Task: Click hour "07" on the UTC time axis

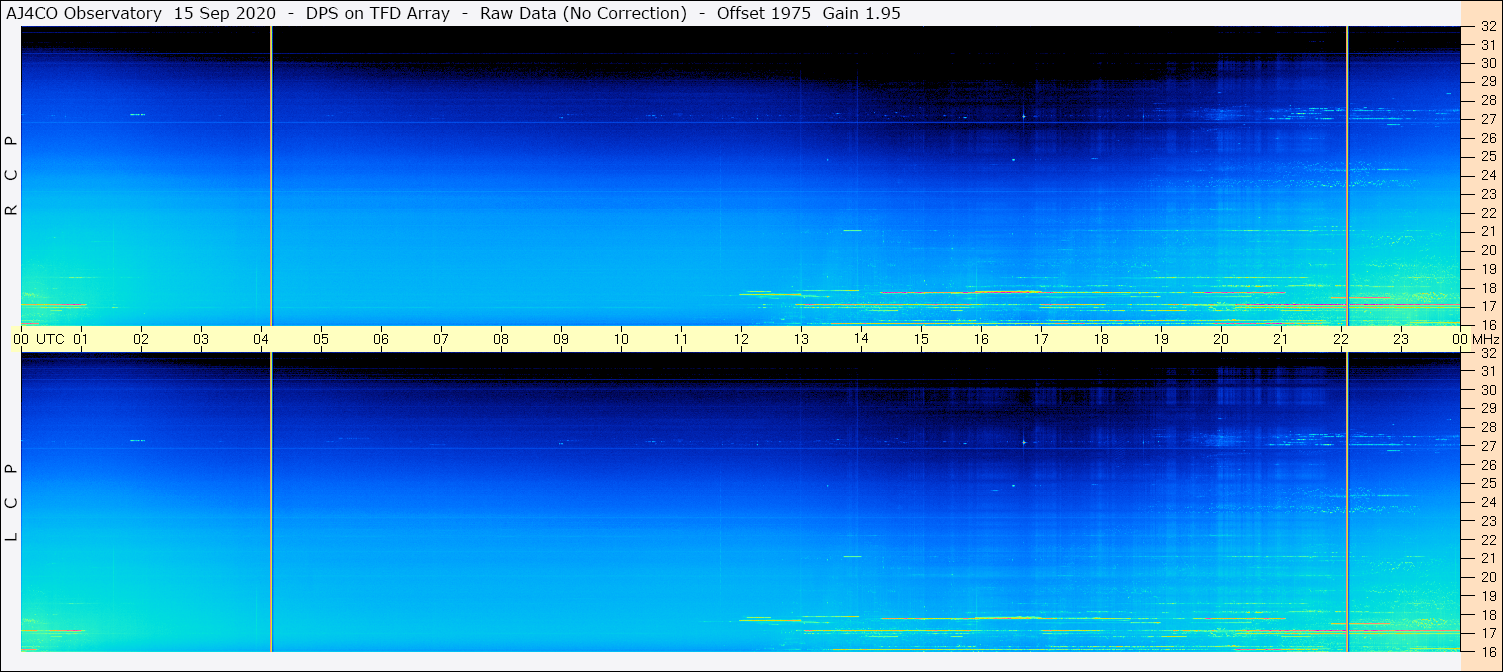Action: (441, 339)
